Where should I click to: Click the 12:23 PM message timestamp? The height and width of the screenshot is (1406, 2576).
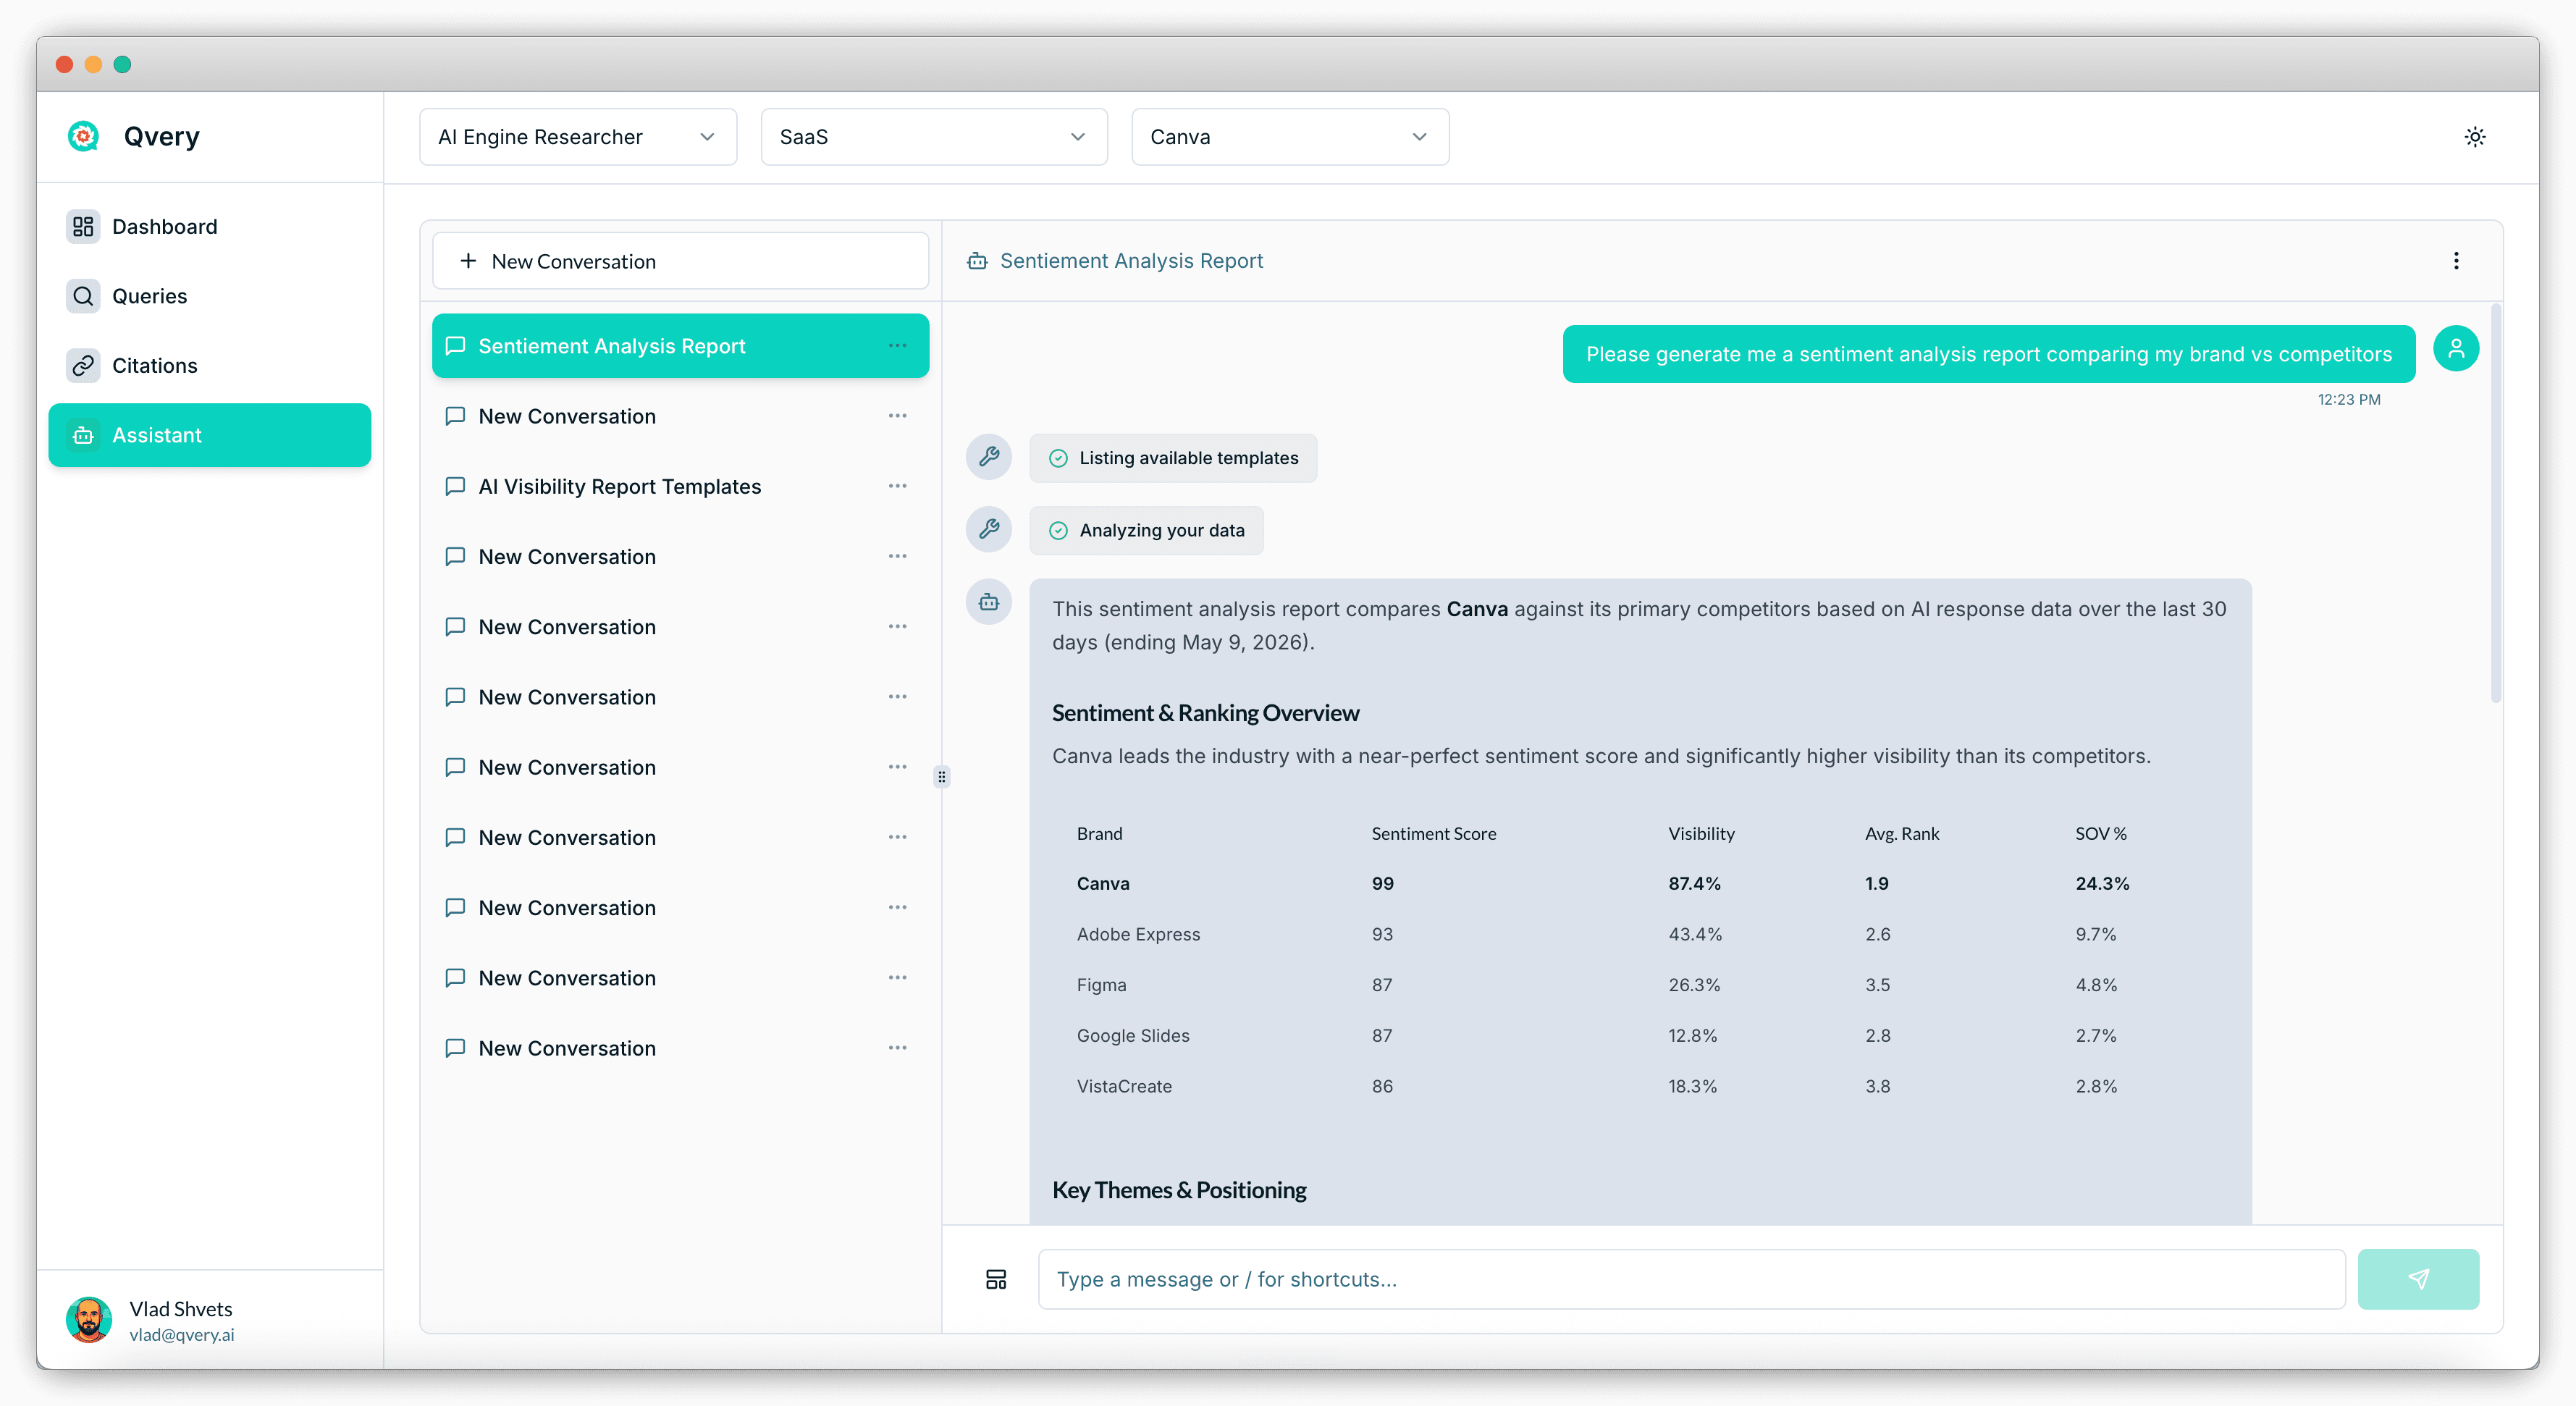click(x=2348, y=400)
